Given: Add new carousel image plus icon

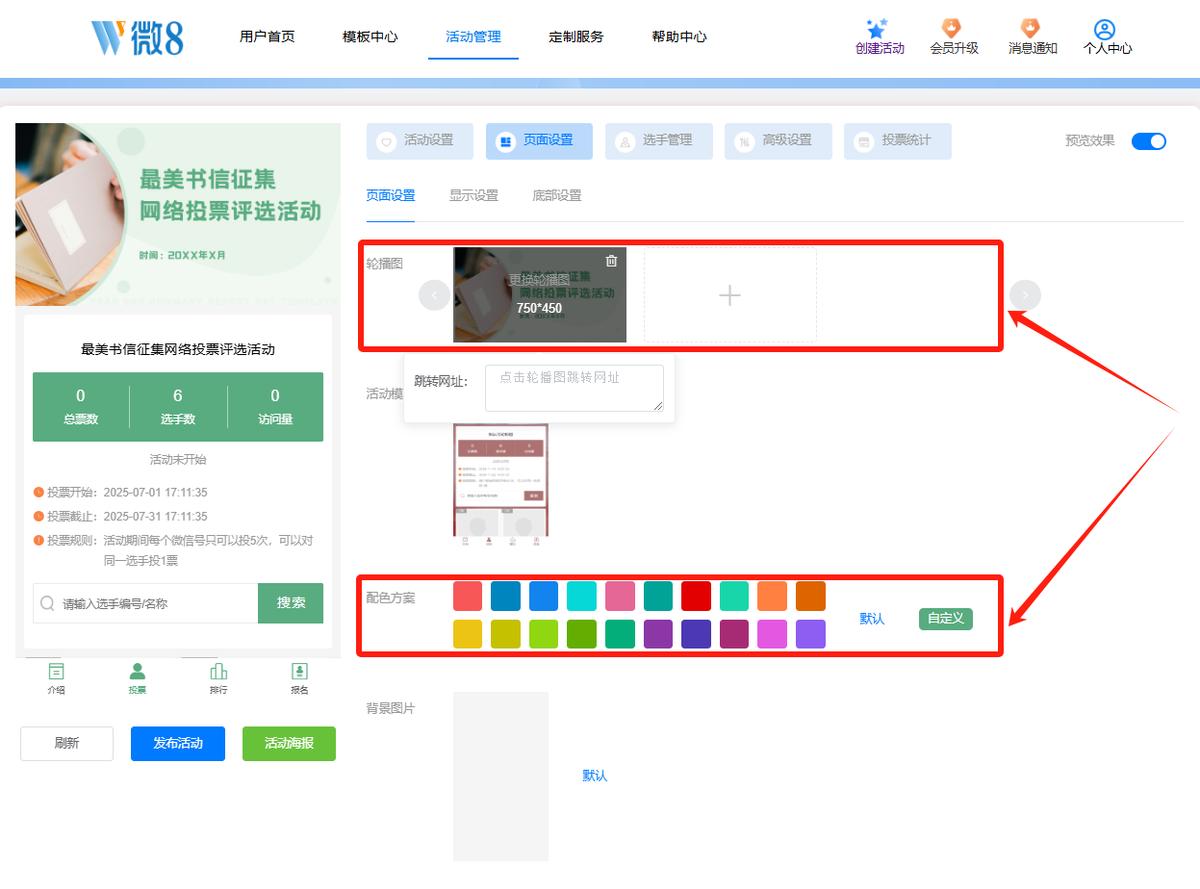Looking at the screenshot, I should tap(730, 295).
